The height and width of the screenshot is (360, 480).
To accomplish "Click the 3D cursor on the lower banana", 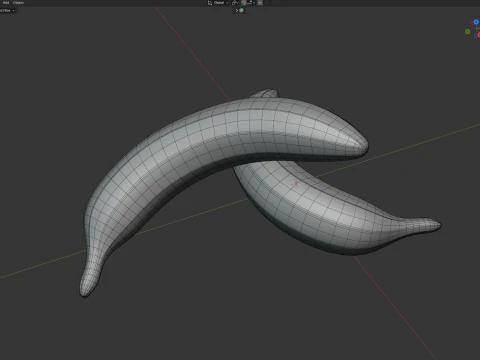I will (x=295, y=183).
